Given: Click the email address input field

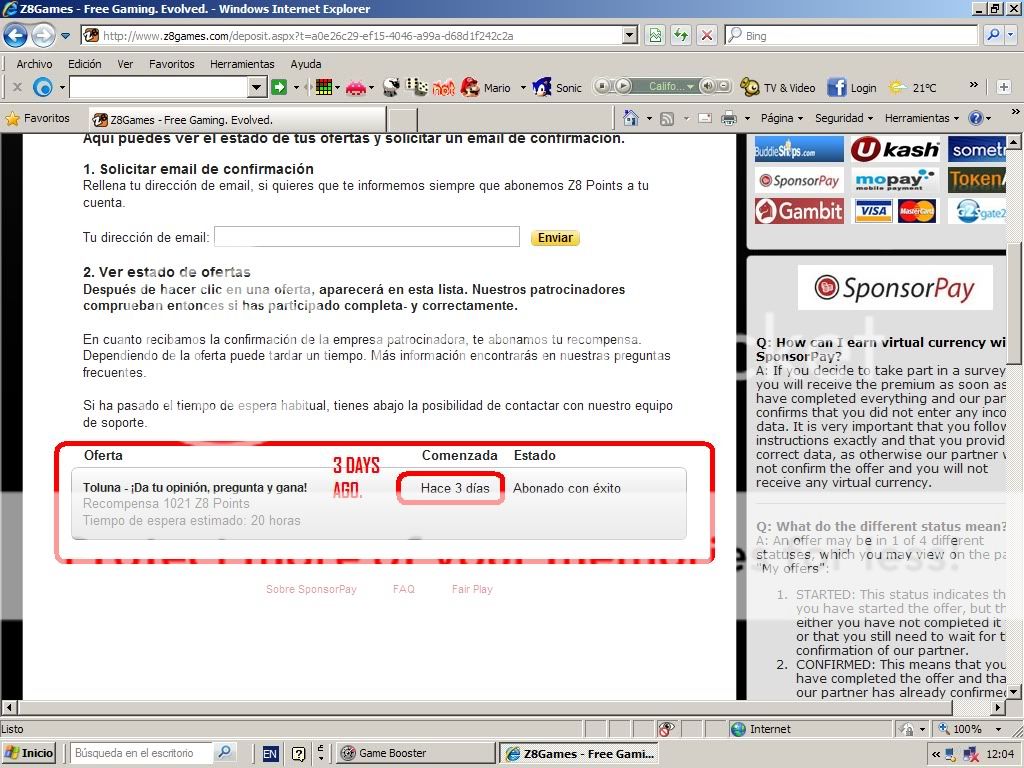Looking at the screenshot, I should [367, 237].
